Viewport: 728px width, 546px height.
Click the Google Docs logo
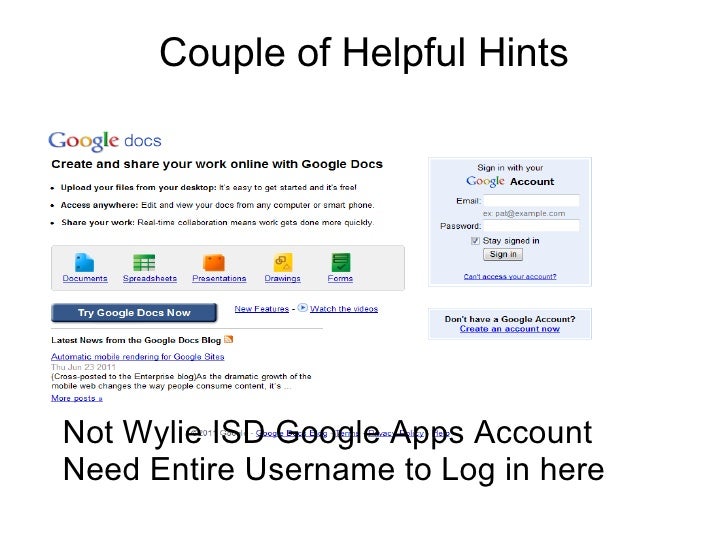(105, 141)
